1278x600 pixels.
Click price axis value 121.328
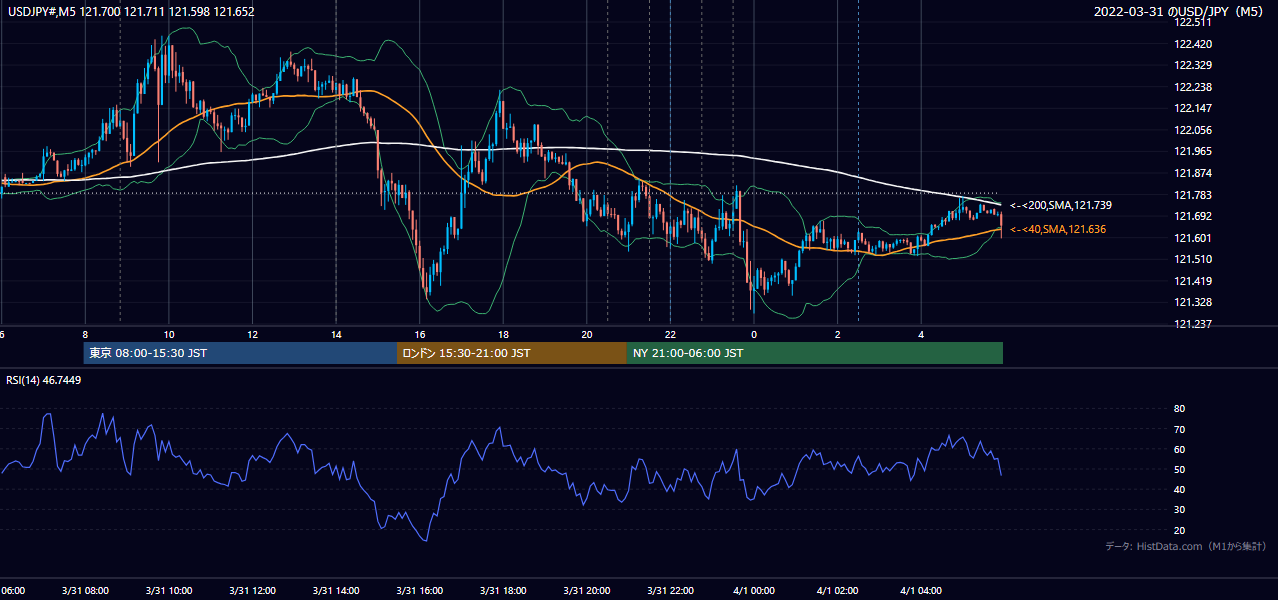coord(1194,302)
